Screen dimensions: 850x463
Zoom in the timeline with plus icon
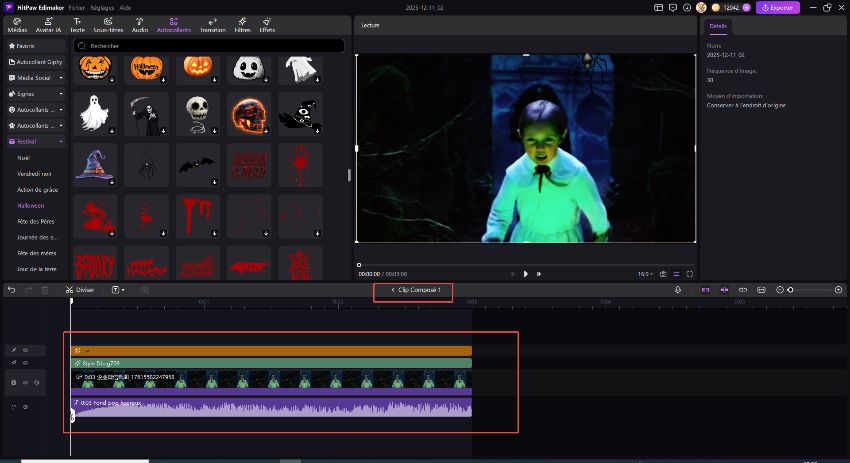[x=838, y=290]
